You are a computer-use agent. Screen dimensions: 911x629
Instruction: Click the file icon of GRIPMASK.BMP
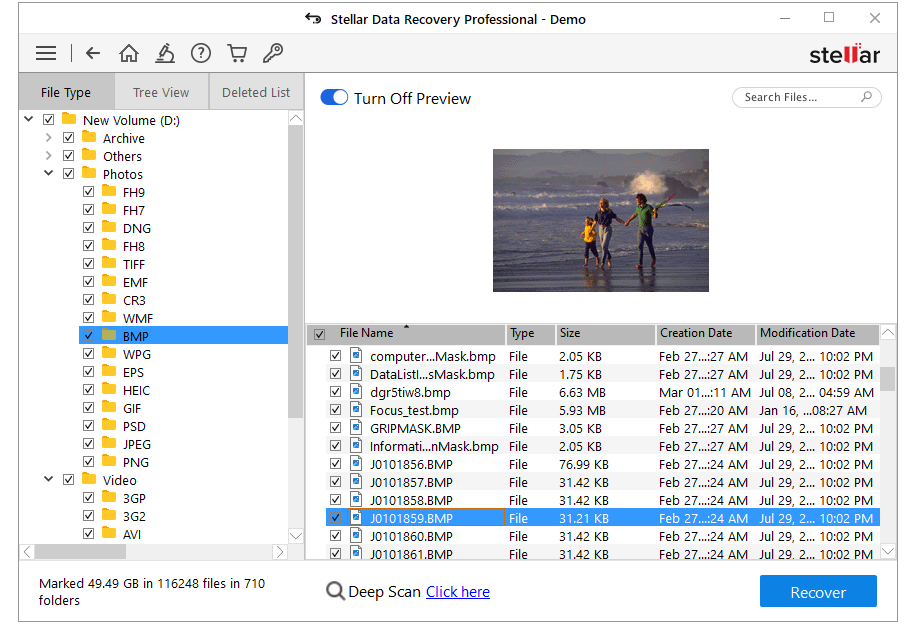(x=356, y=427)
